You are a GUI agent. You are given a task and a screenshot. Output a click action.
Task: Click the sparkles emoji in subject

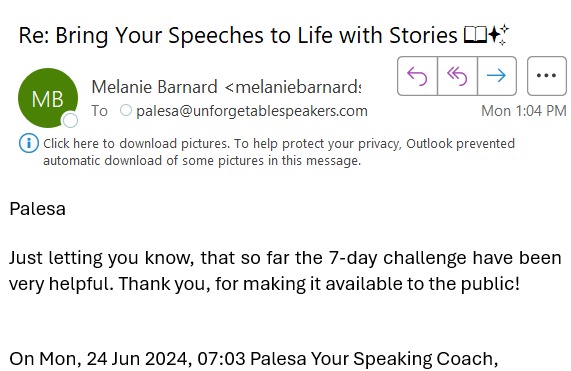499,35
